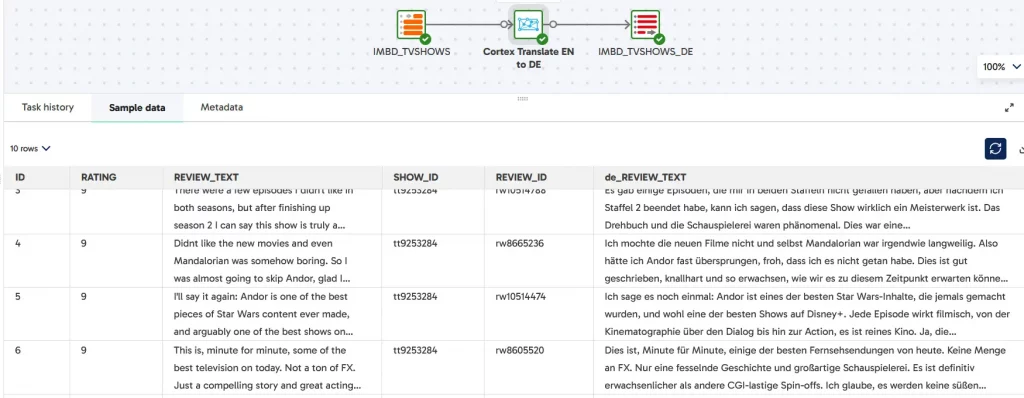
Task: Grab the panel resize handle above tabs
Action: click(522, 99)
